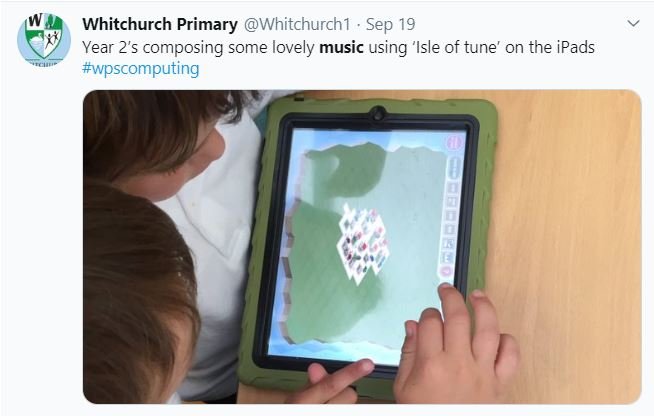Open the tweet options chevron menu
Viewport: 654px width, 416px height.
633,24
